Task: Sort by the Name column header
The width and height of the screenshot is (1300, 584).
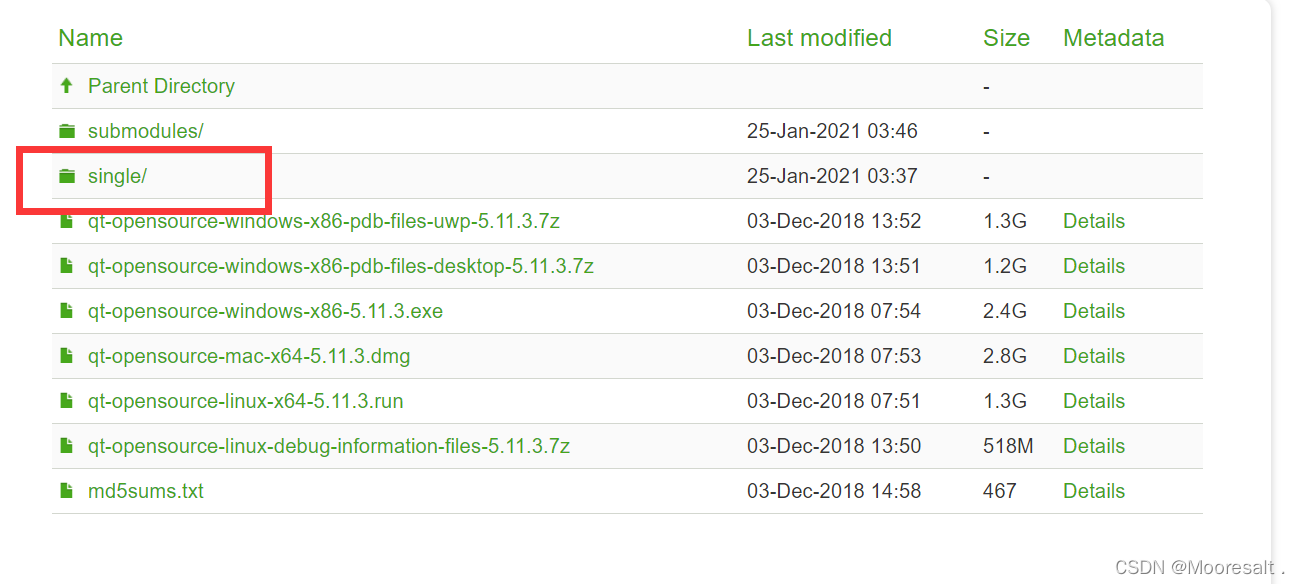Action: tap(90, 37)
